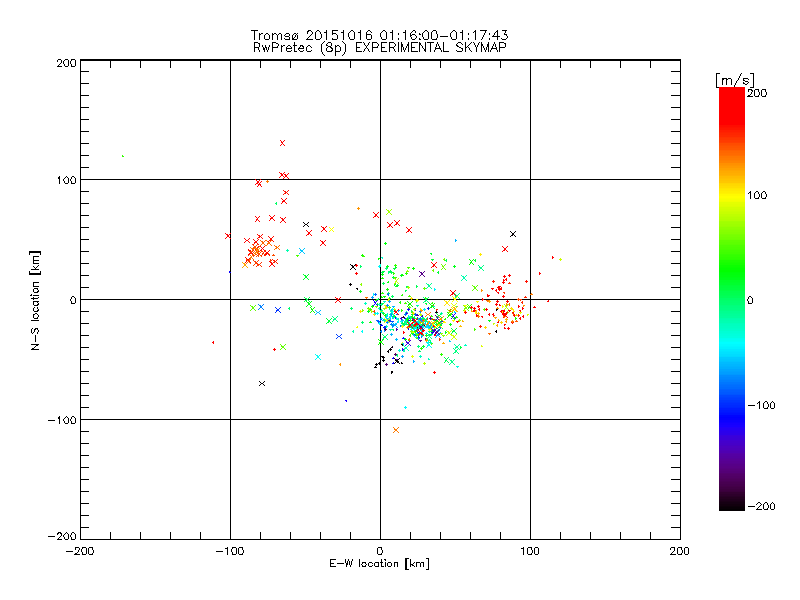
Task: Click the x-axis tick label '100'
Action: pos(530,551)
